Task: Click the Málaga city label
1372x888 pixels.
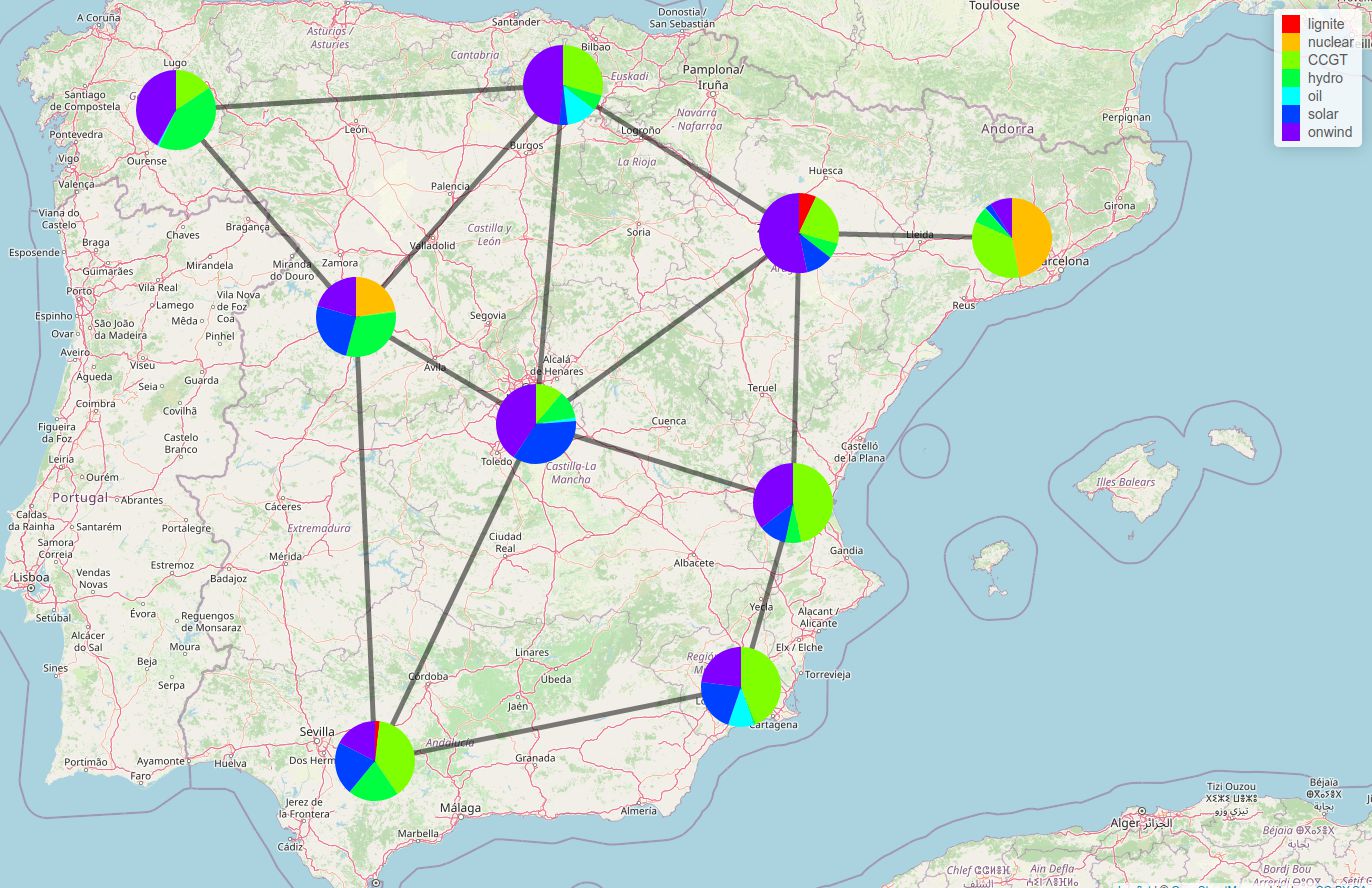Action: tap(460, 808)
